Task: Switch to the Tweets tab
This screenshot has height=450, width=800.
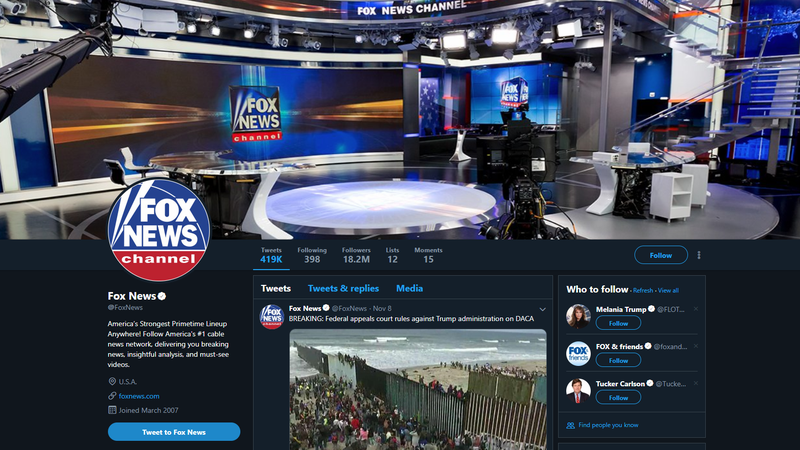Action: click(x=276, y=288)
